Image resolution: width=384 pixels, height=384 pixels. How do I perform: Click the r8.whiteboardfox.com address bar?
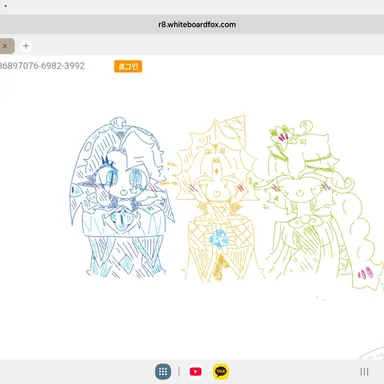[197, 24]
